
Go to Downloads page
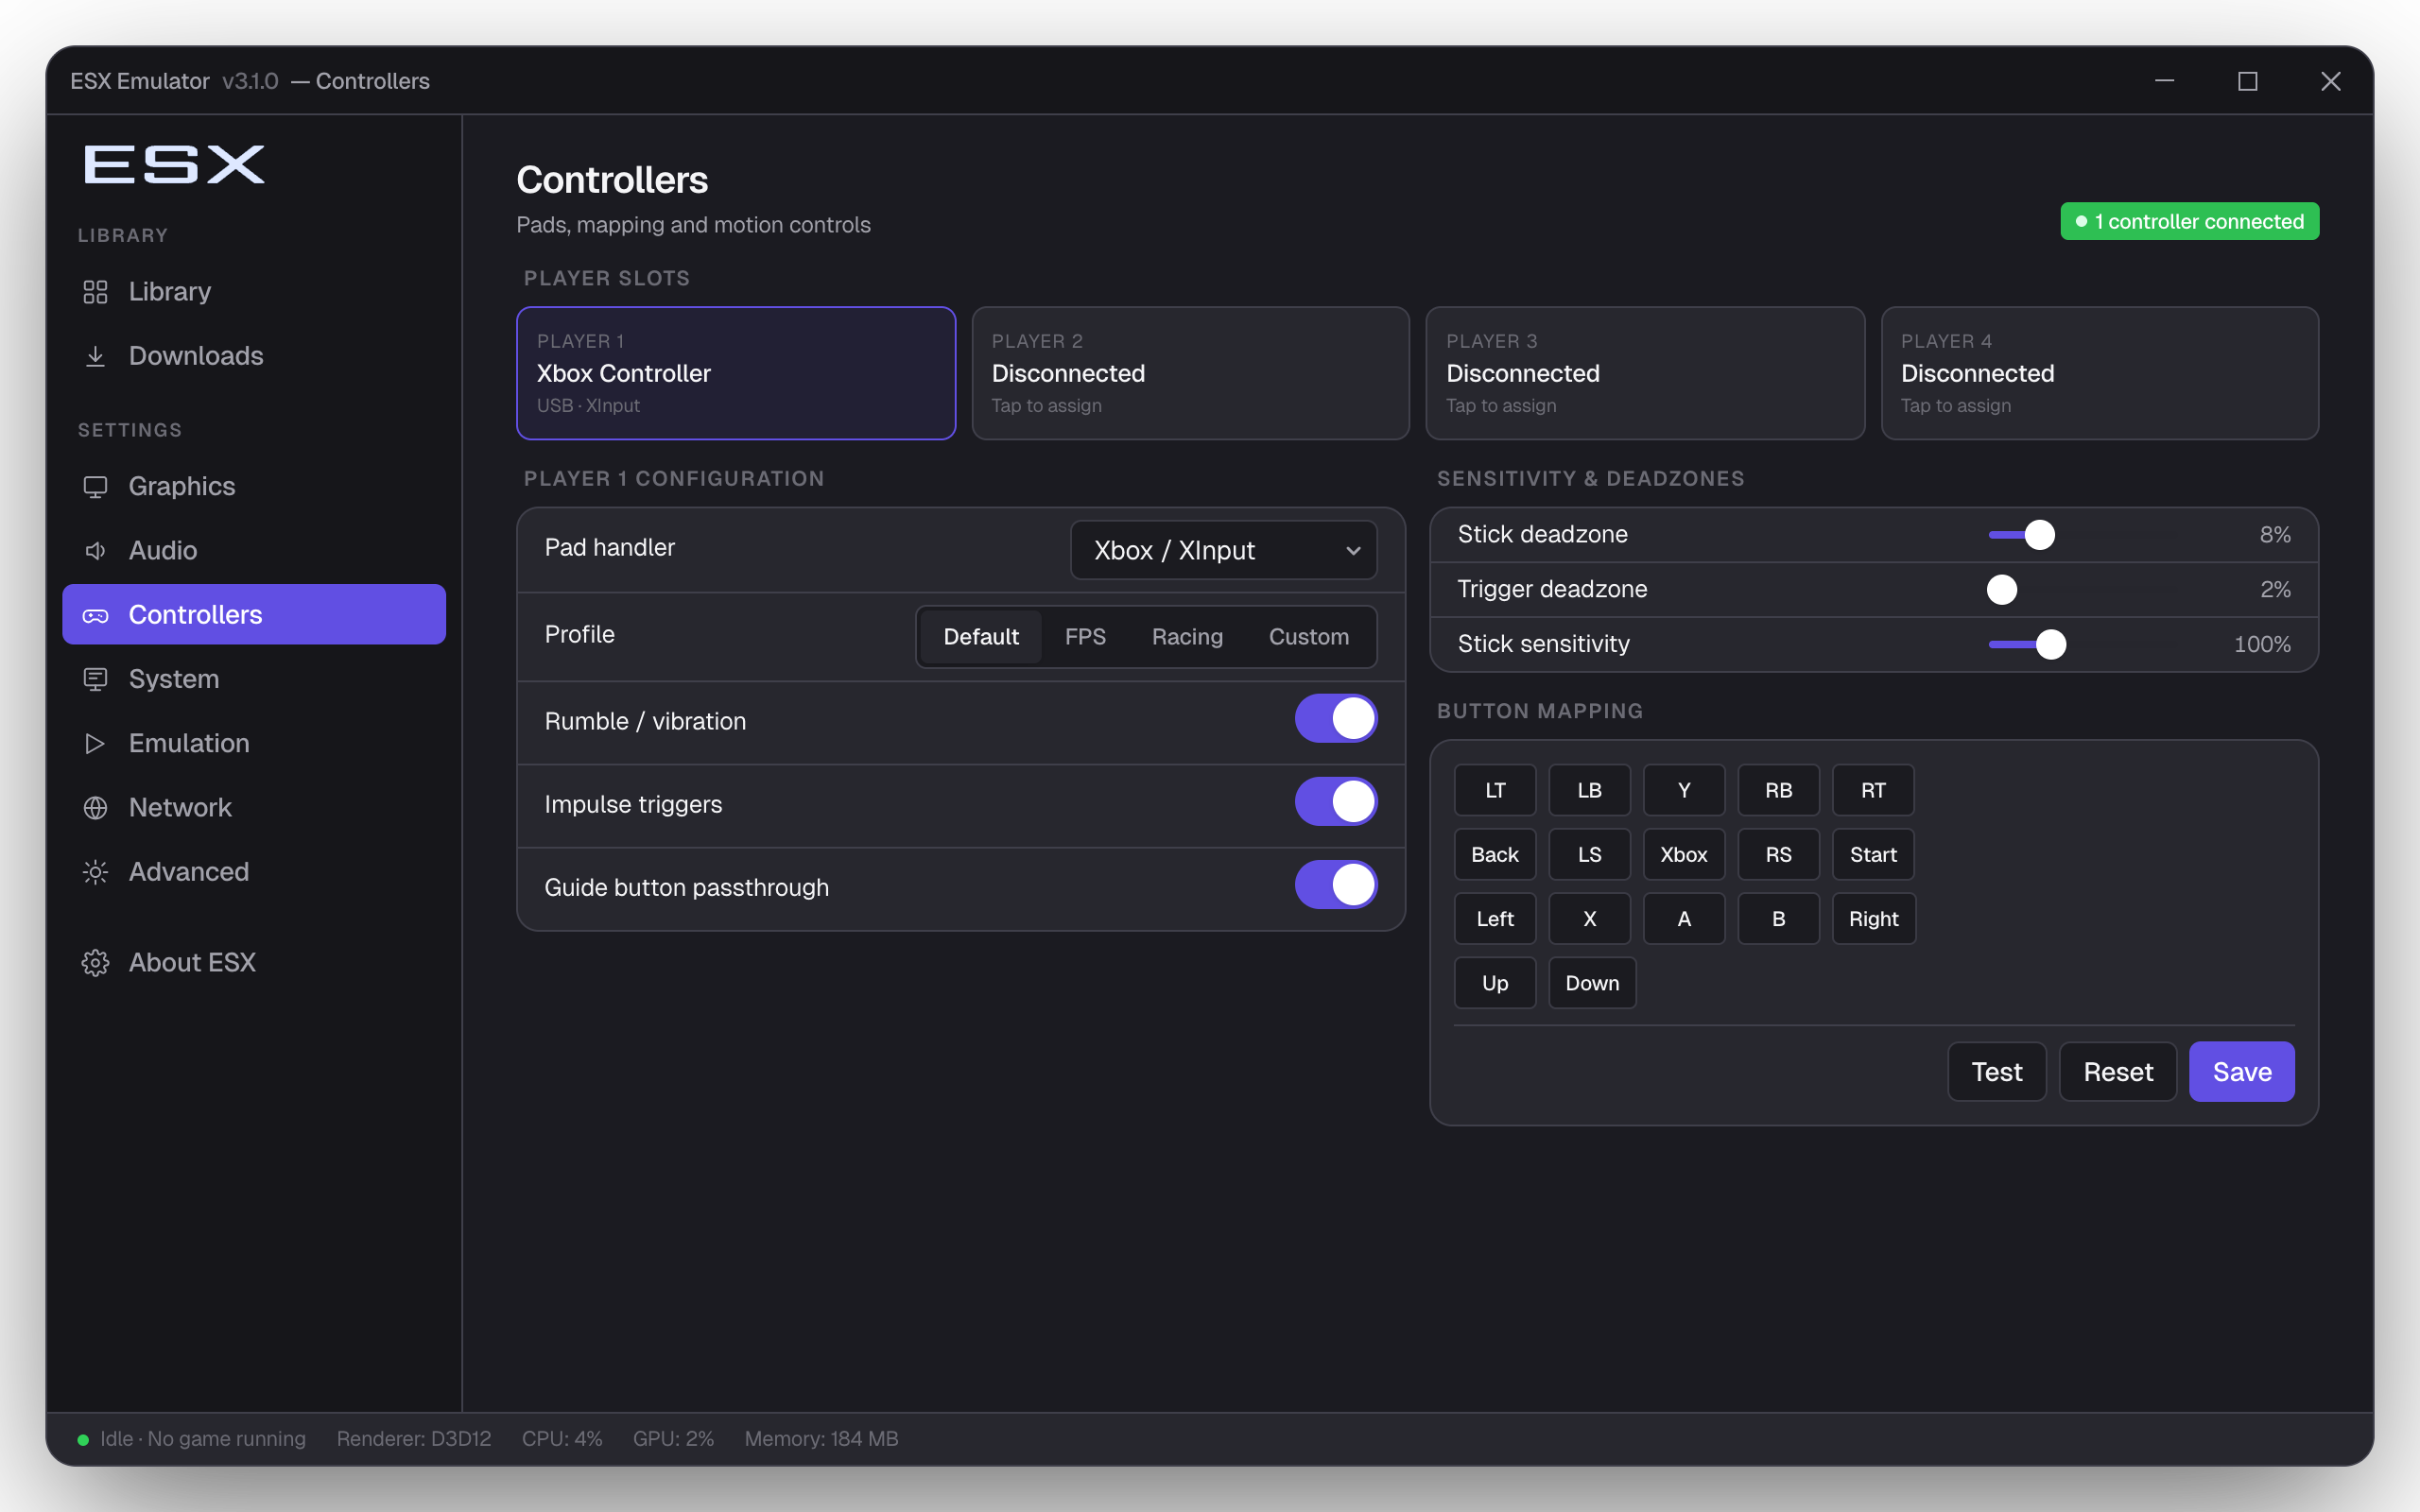(x=254, y=356)
